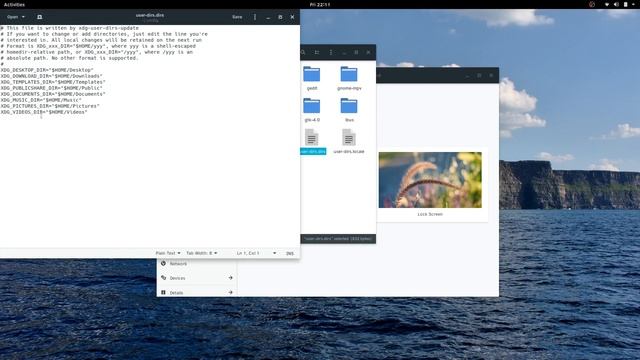Select the user-dirs.dirs file icon in Files
640x360 pixels.
click(x=312, y=138)
